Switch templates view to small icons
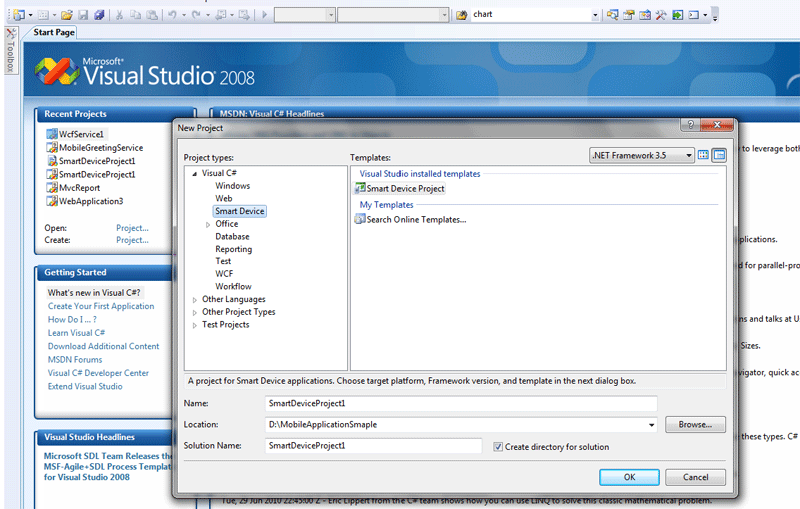This screenshot has height=509, width=800. pos(719,155)
